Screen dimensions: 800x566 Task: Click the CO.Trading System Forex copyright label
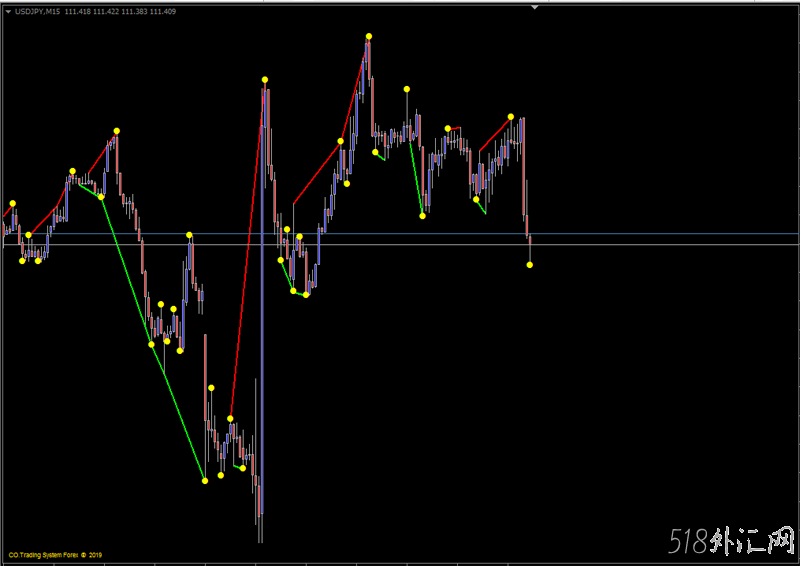tap(55, 555)
